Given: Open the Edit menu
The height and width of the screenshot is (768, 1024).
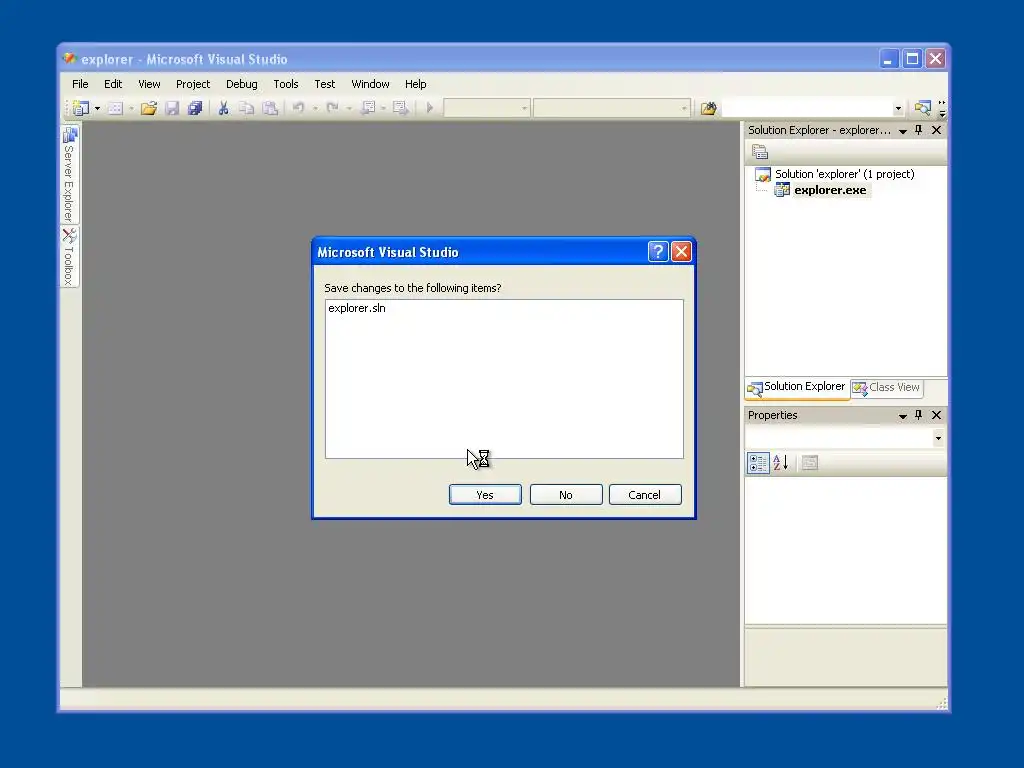Looking at the screenshot, I should [x=113, y=84].
